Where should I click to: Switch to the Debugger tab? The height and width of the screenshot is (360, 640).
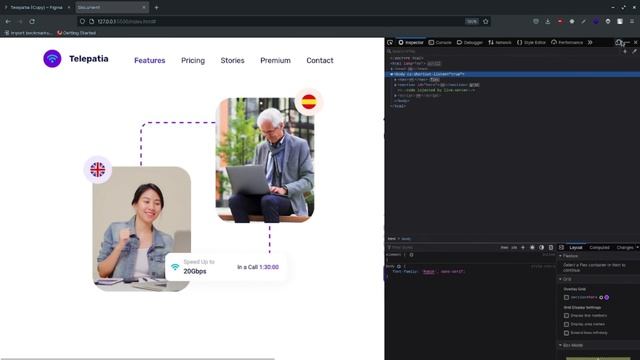(x=469, y=42)
